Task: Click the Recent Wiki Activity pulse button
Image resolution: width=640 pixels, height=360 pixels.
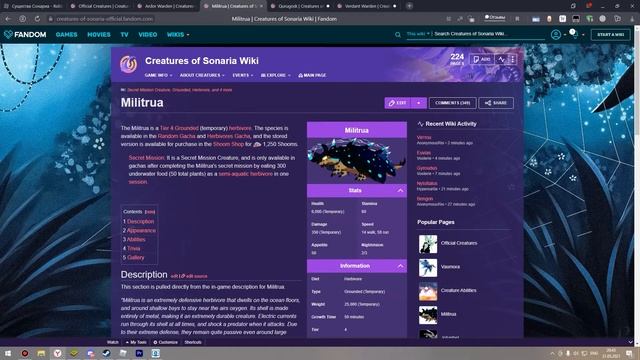Action: [501, 60]
